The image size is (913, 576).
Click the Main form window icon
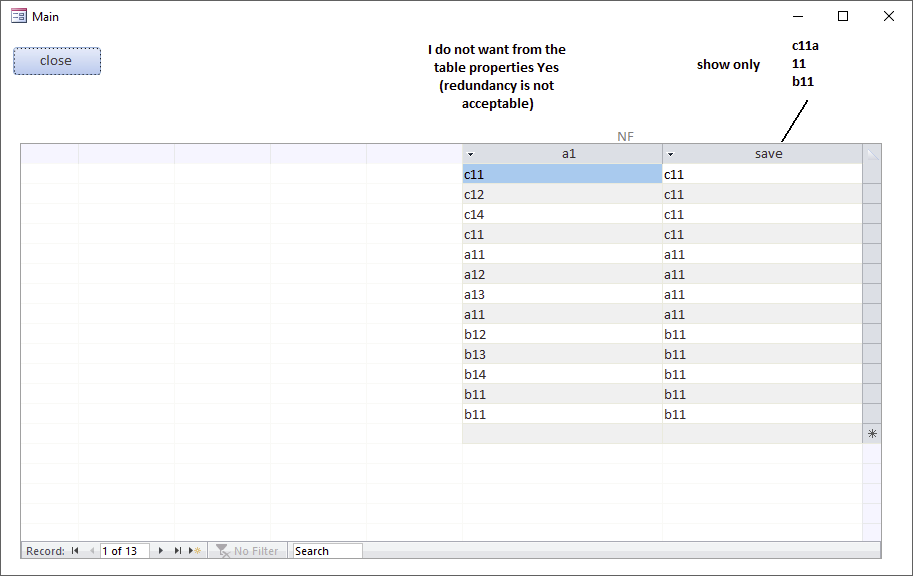19,16
